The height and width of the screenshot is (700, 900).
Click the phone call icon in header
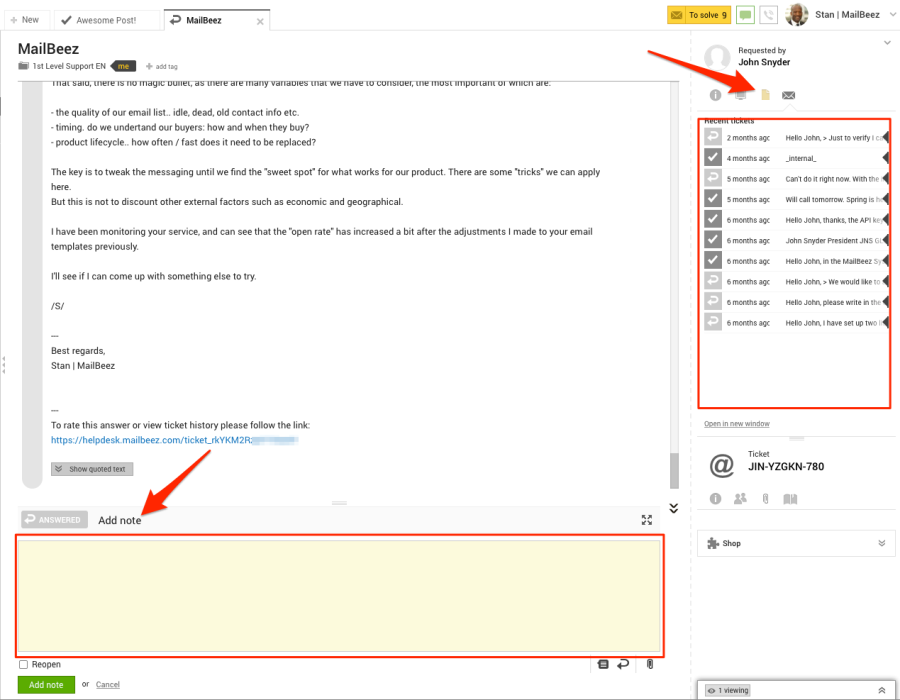pyautogui.click(x=768, y=15)
